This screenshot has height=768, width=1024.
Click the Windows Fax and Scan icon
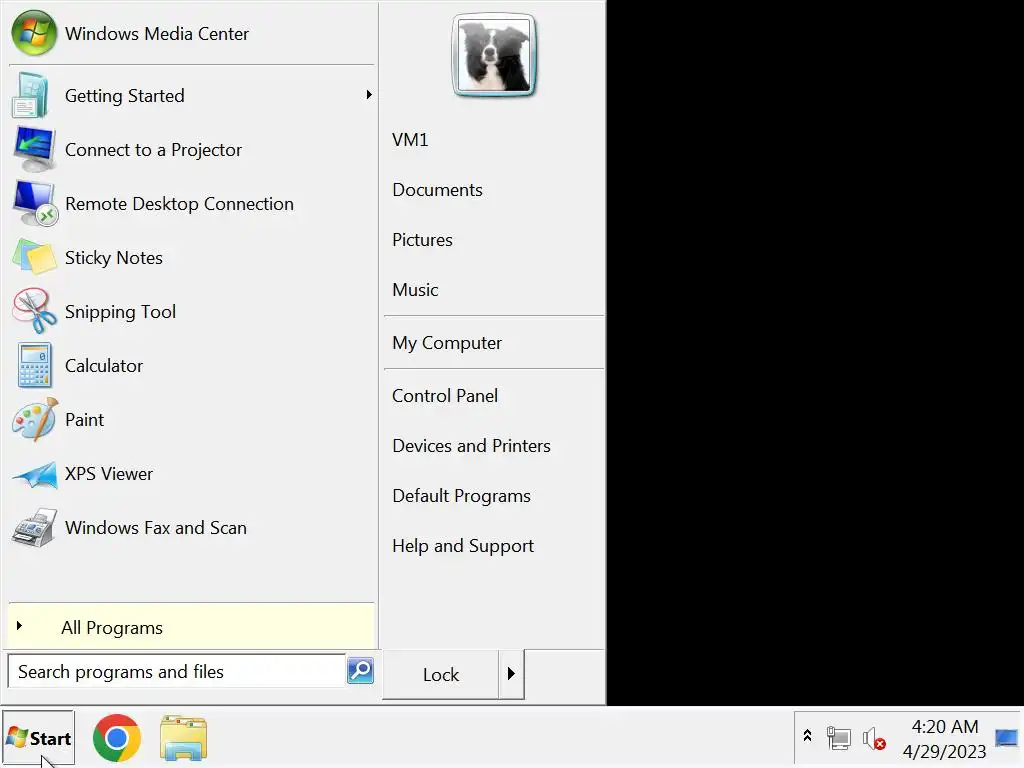[35, 528]
